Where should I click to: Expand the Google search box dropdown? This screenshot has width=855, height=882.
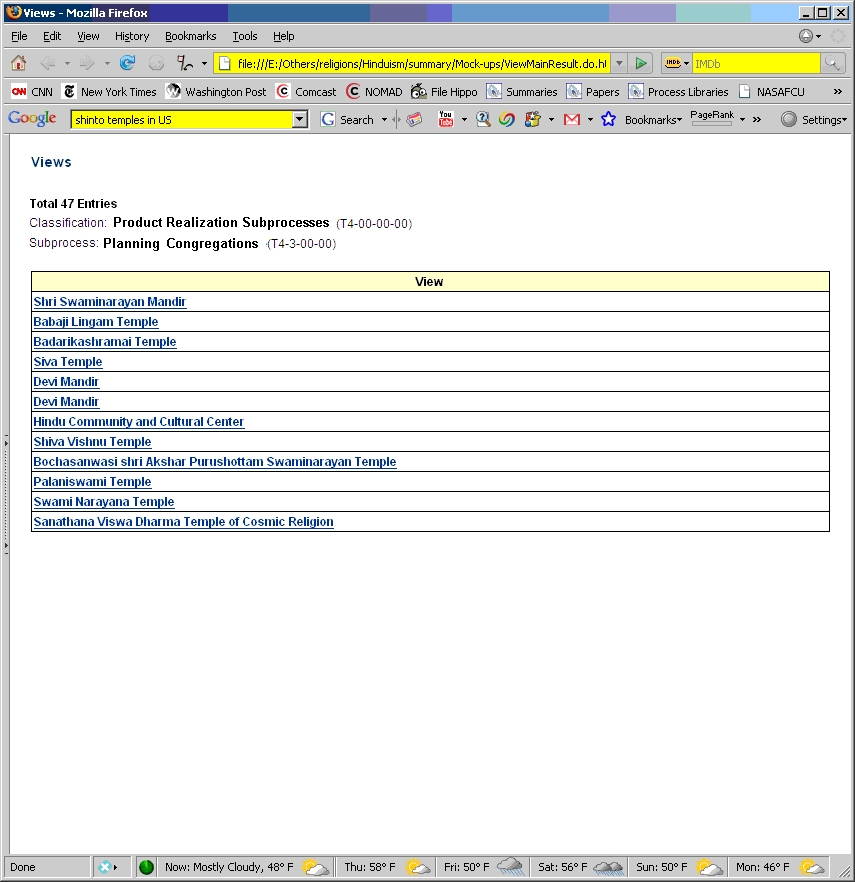(300, 119)
